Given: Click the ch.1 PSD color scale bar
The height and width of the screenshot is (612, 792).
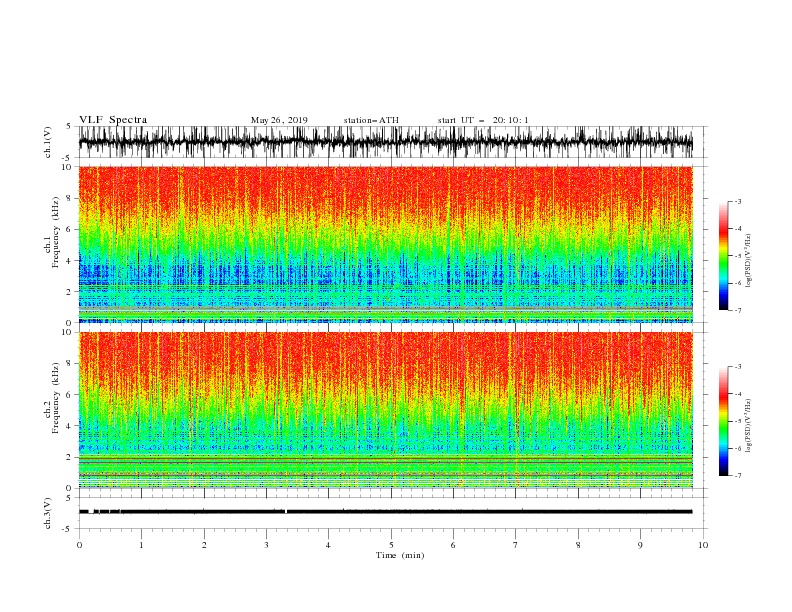Looking at the screenshot, I should [723, 256].
